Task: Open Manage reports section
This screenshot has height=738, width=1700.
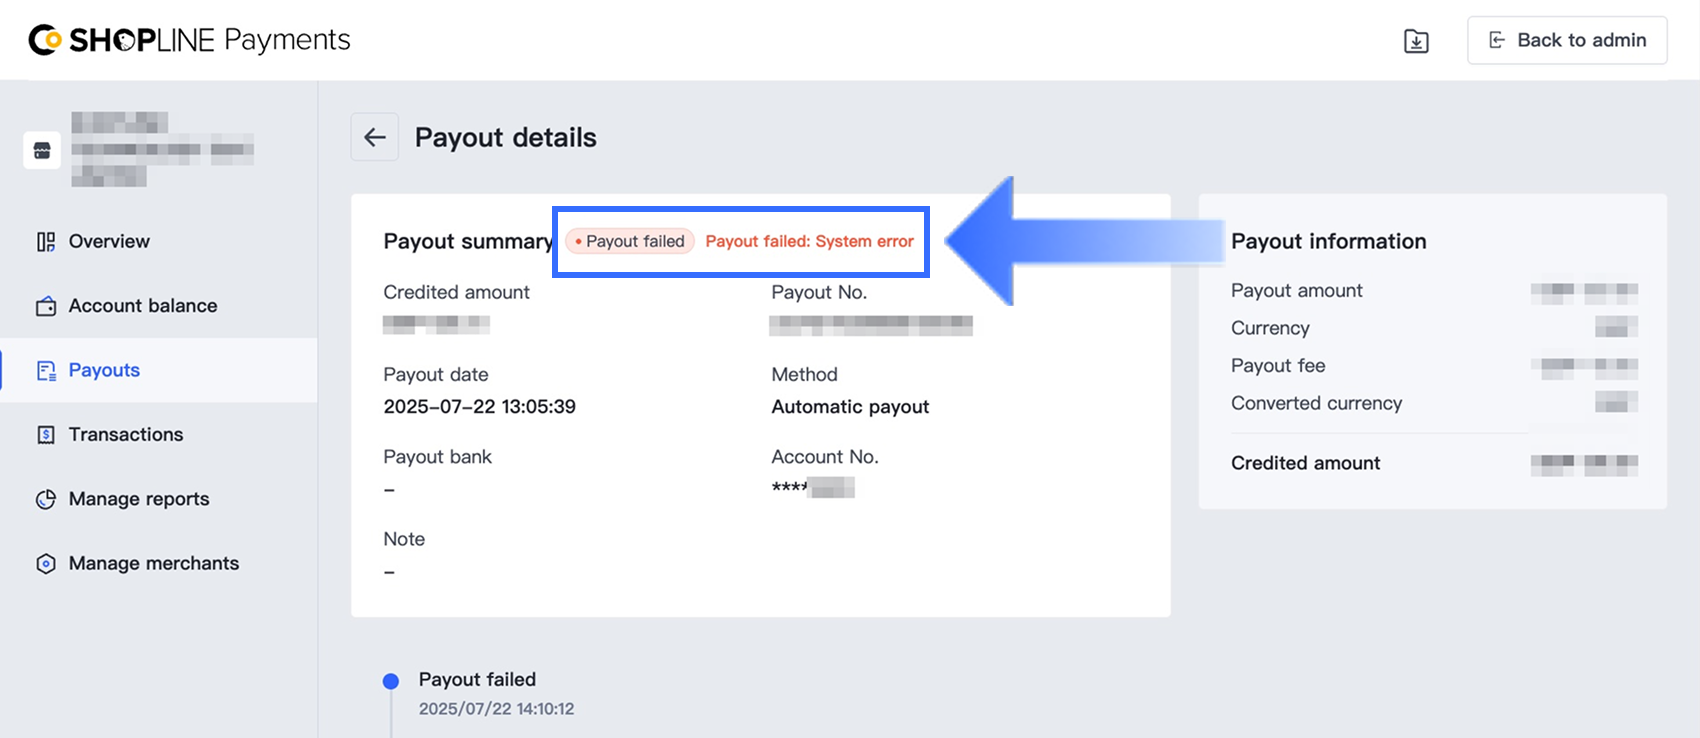Action: (x=139, y=499)
